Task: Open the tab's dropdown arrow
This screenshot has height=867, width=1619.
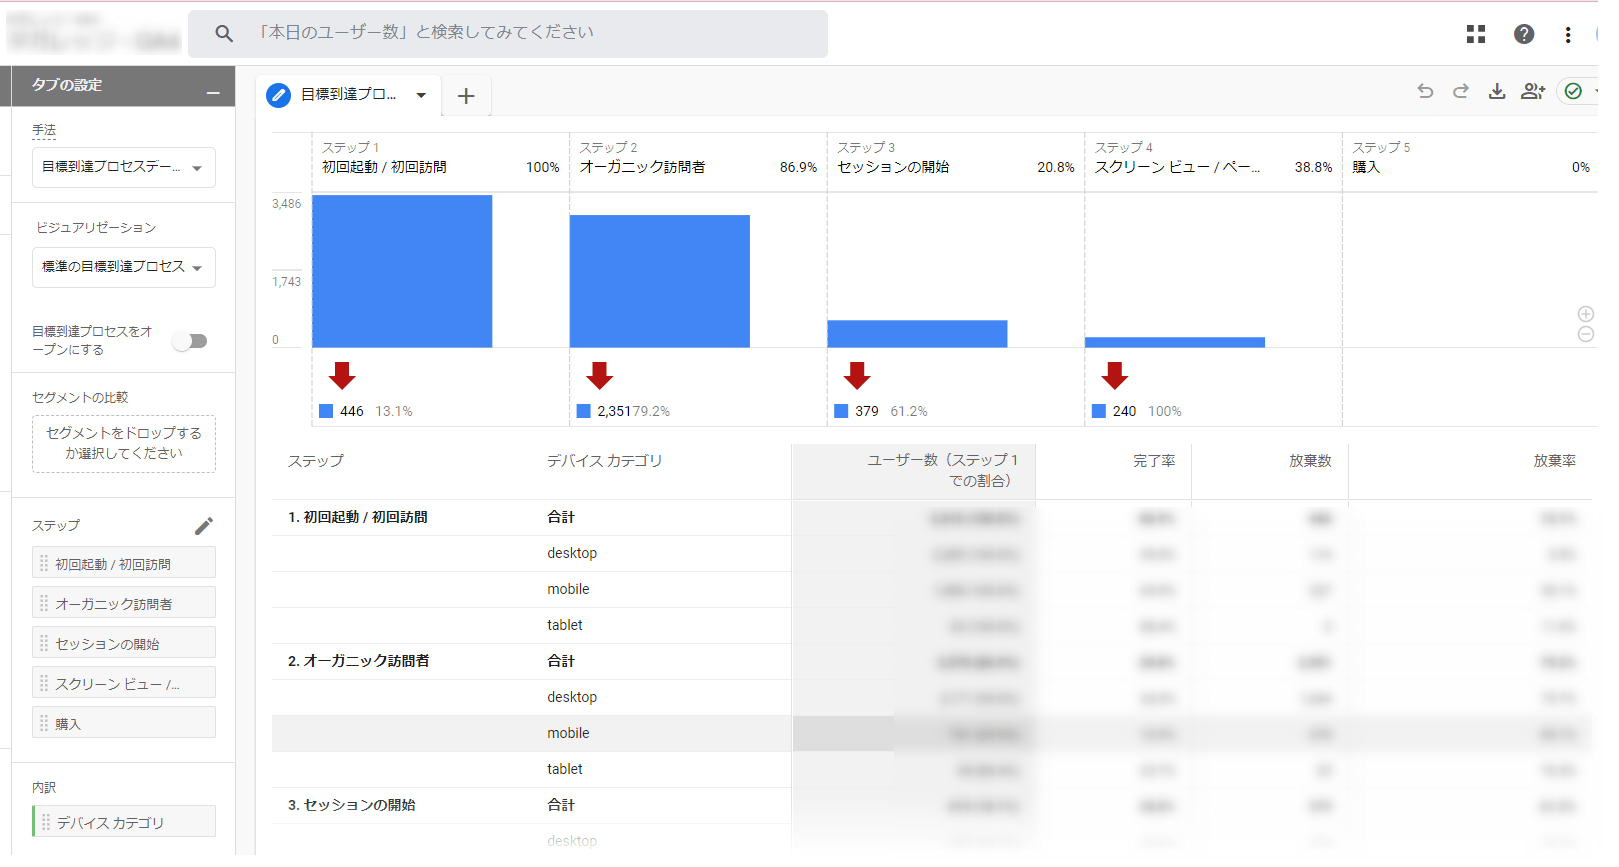Action: [x=421, y=95]
